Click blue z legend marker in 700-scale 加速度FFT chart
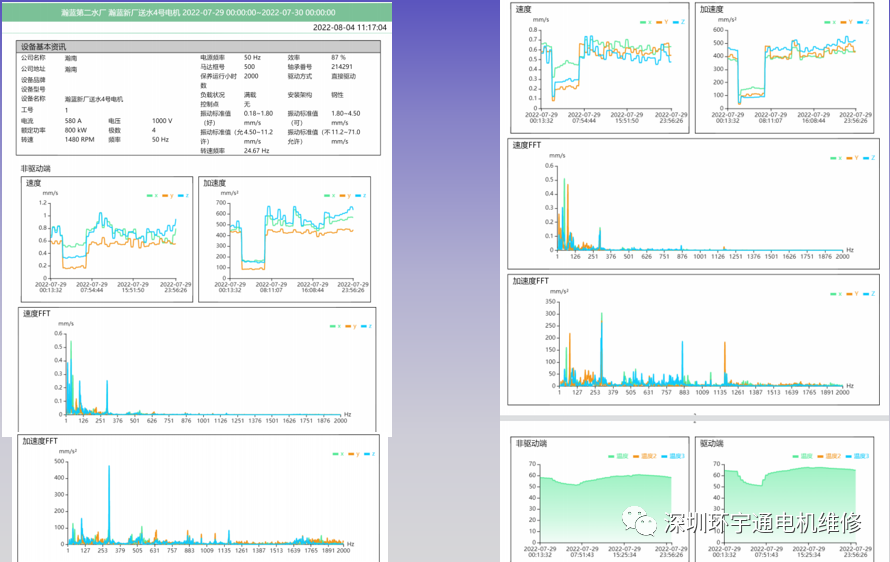The height and width of the screenshot is (562, 890). pyautogui.click(x=365, y=454)
